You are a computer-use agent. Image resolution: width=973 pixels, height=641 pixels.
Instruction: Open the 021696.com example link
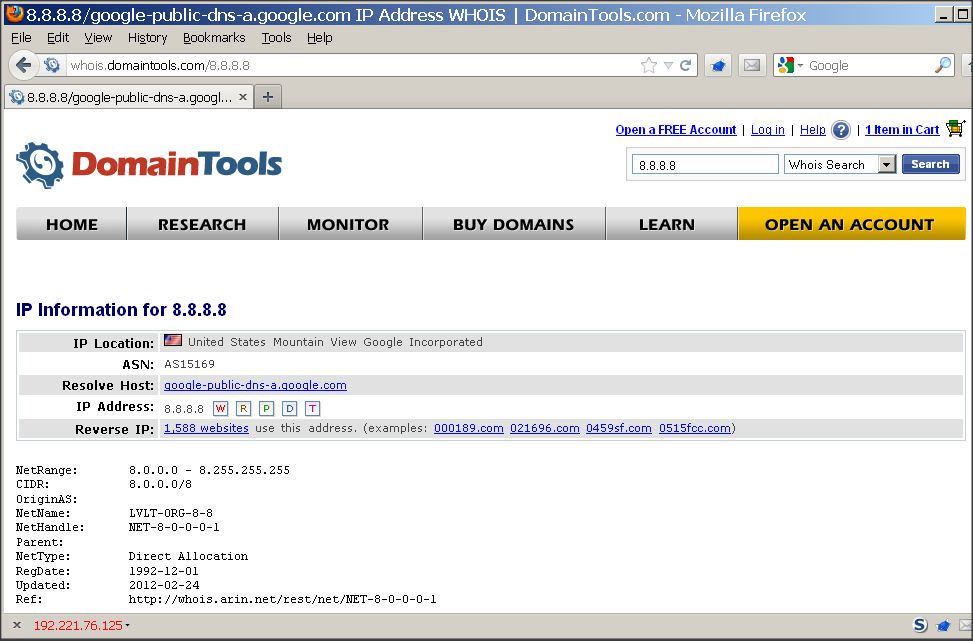(x=545, y=428)
